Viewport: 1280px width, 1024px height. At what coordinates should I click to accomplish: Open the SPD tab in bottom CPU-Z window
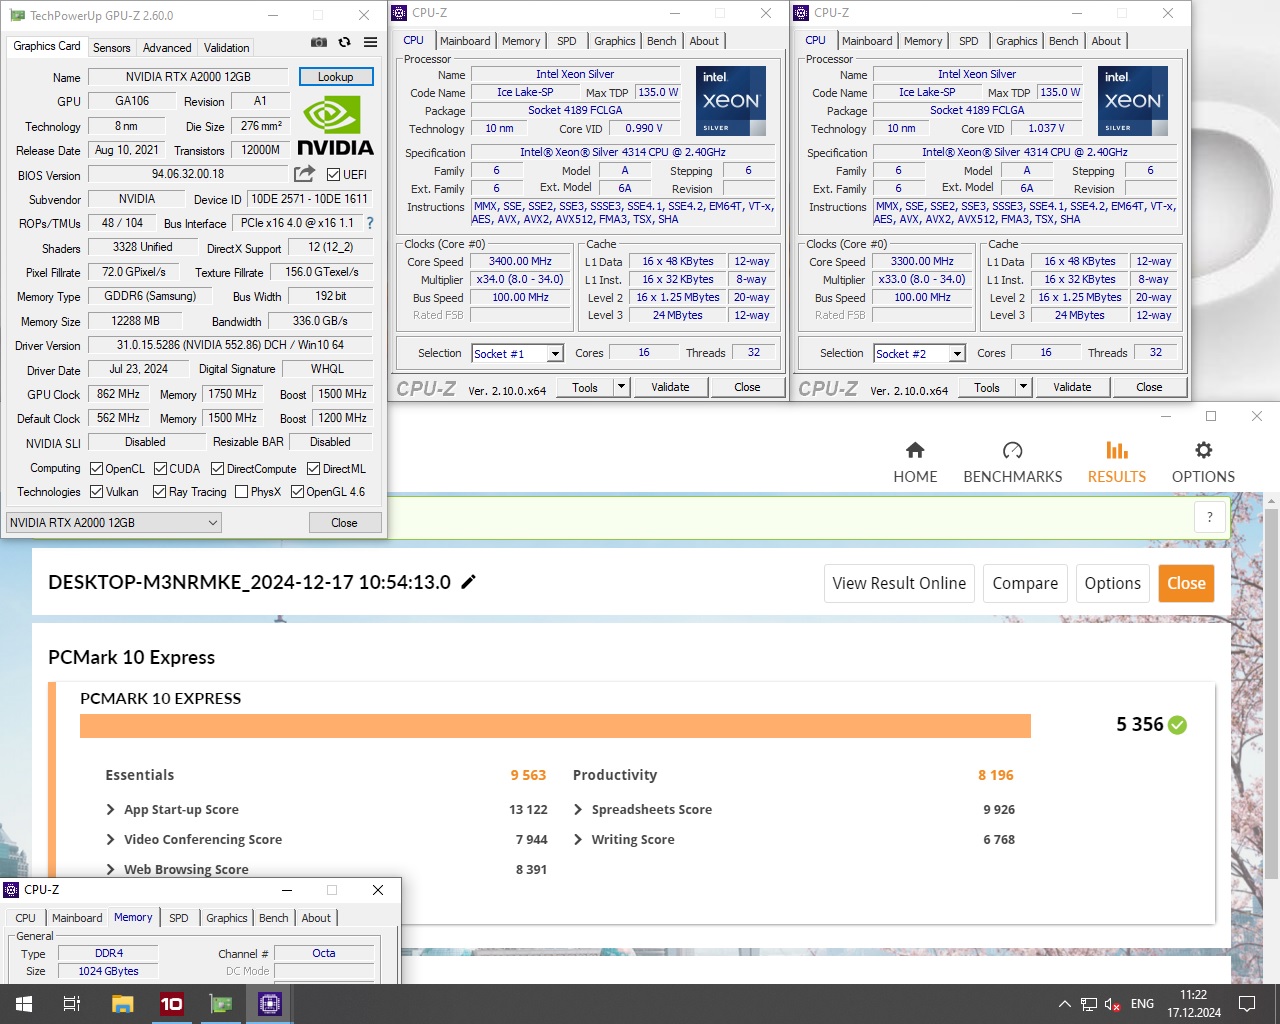(179, 918)
